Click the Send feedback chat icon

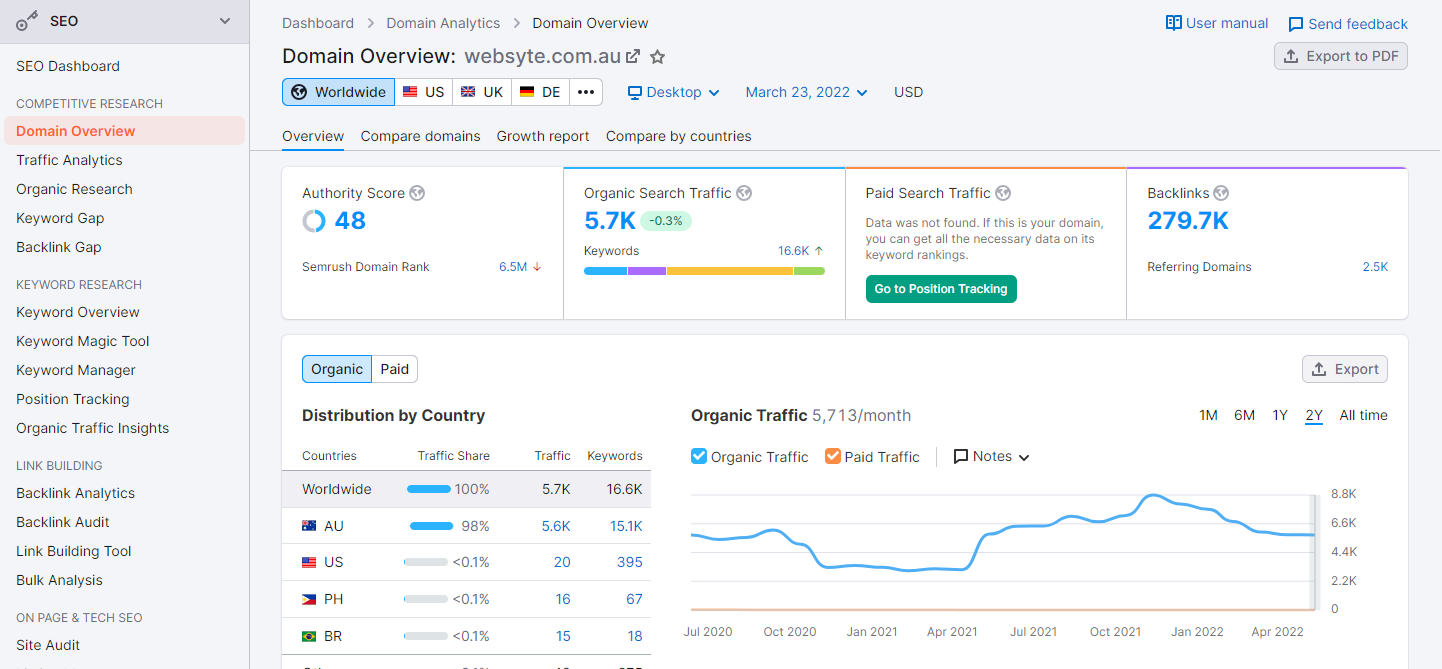[1296, 24]
